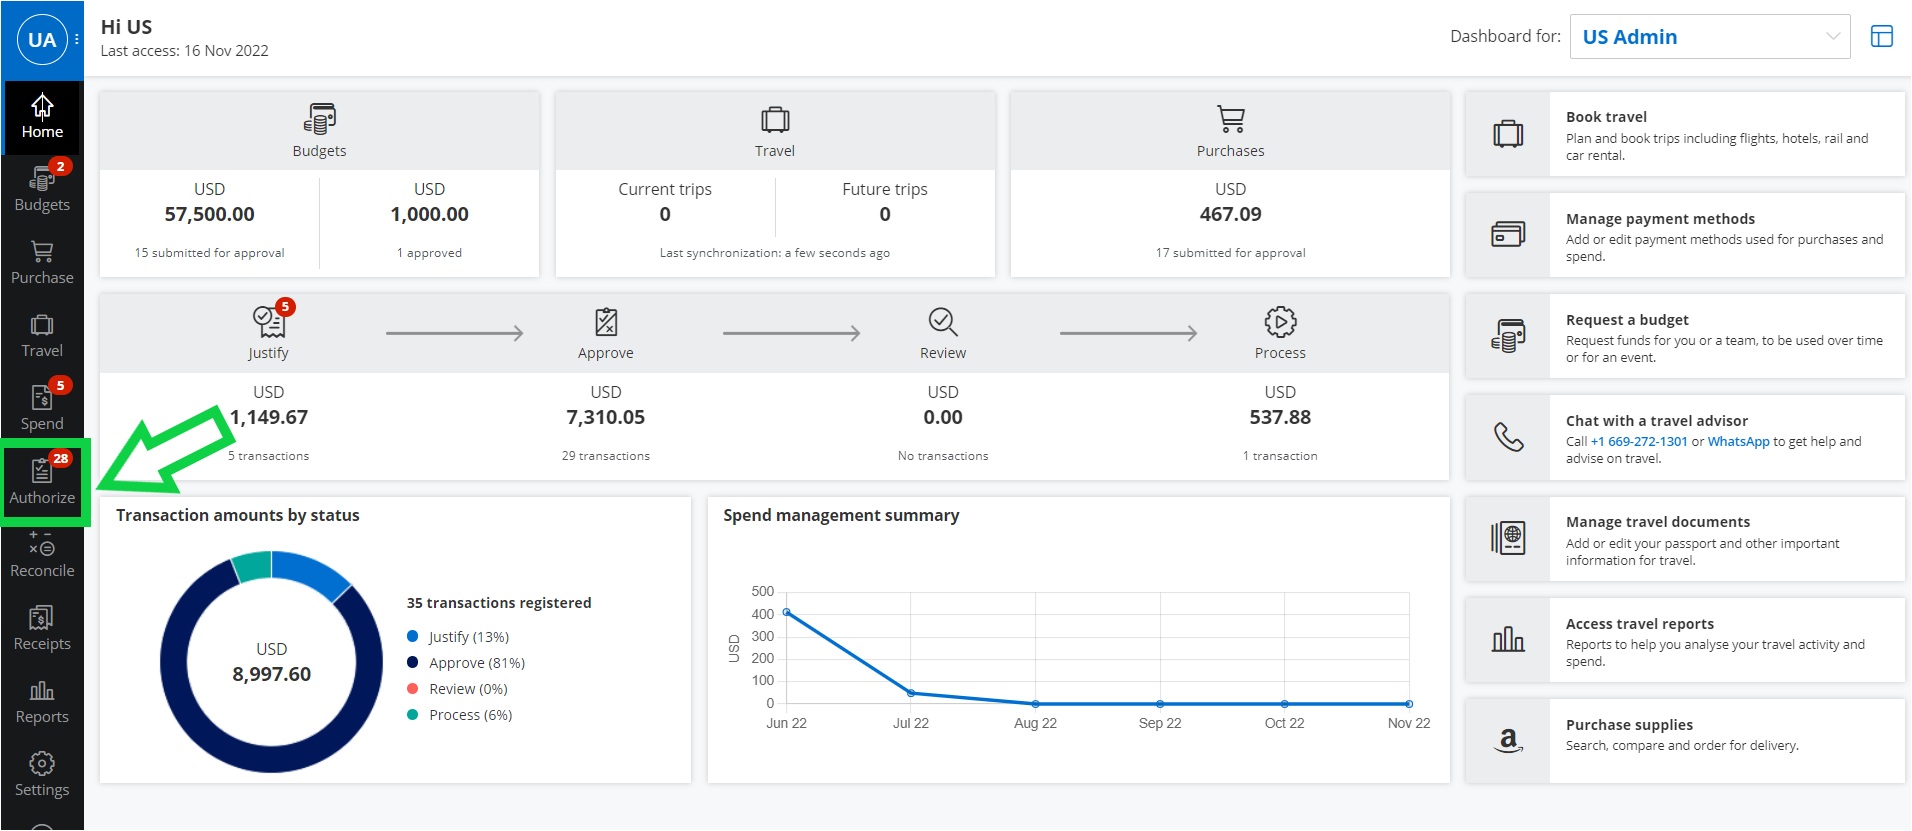1912x831 pixels.
Task: Open Spend in the sidebar
Action: coord(42,409)
